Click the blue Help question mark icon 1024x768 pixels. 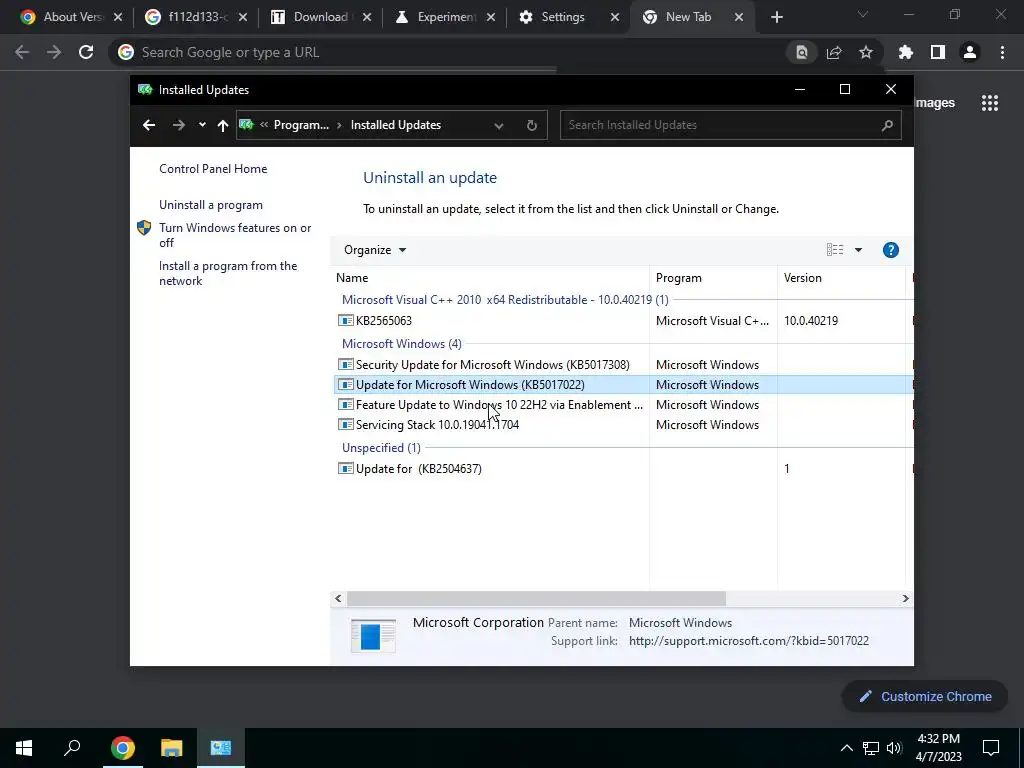tap(891, 250)
